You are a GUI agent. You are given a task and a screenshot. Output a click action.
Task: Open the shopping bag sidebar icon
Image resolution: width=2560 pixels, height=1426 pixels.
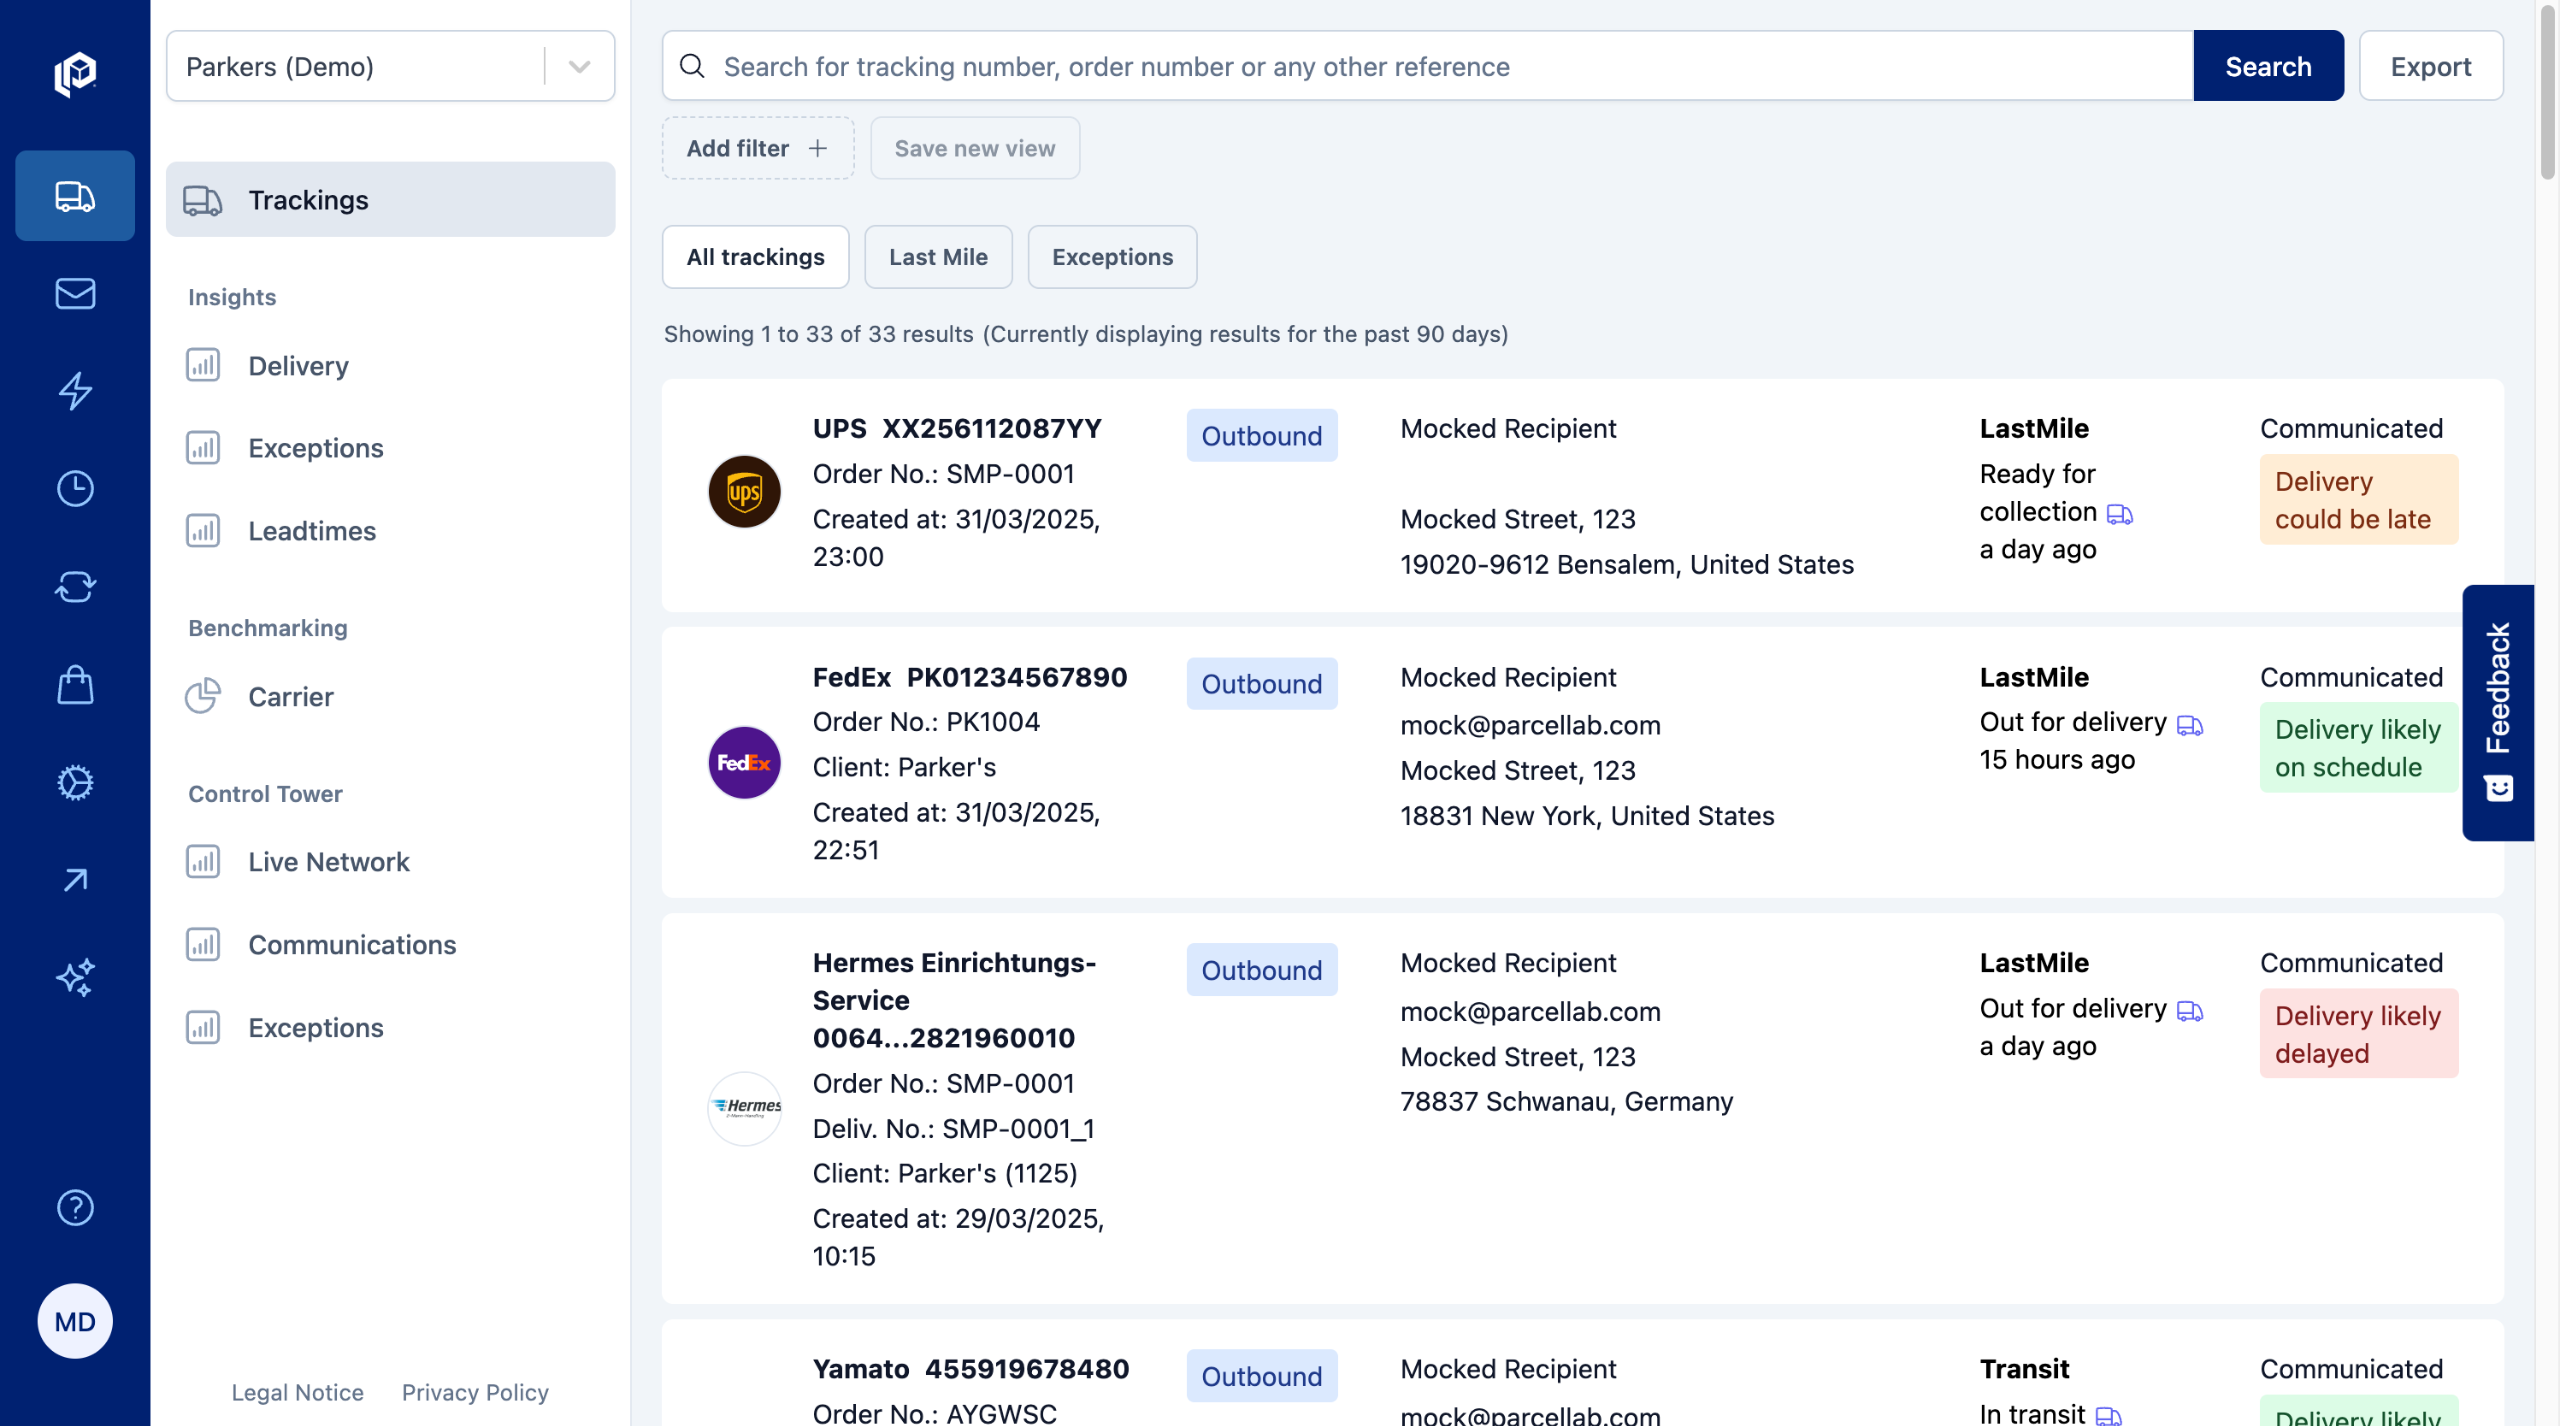click(x=75, y=685)
